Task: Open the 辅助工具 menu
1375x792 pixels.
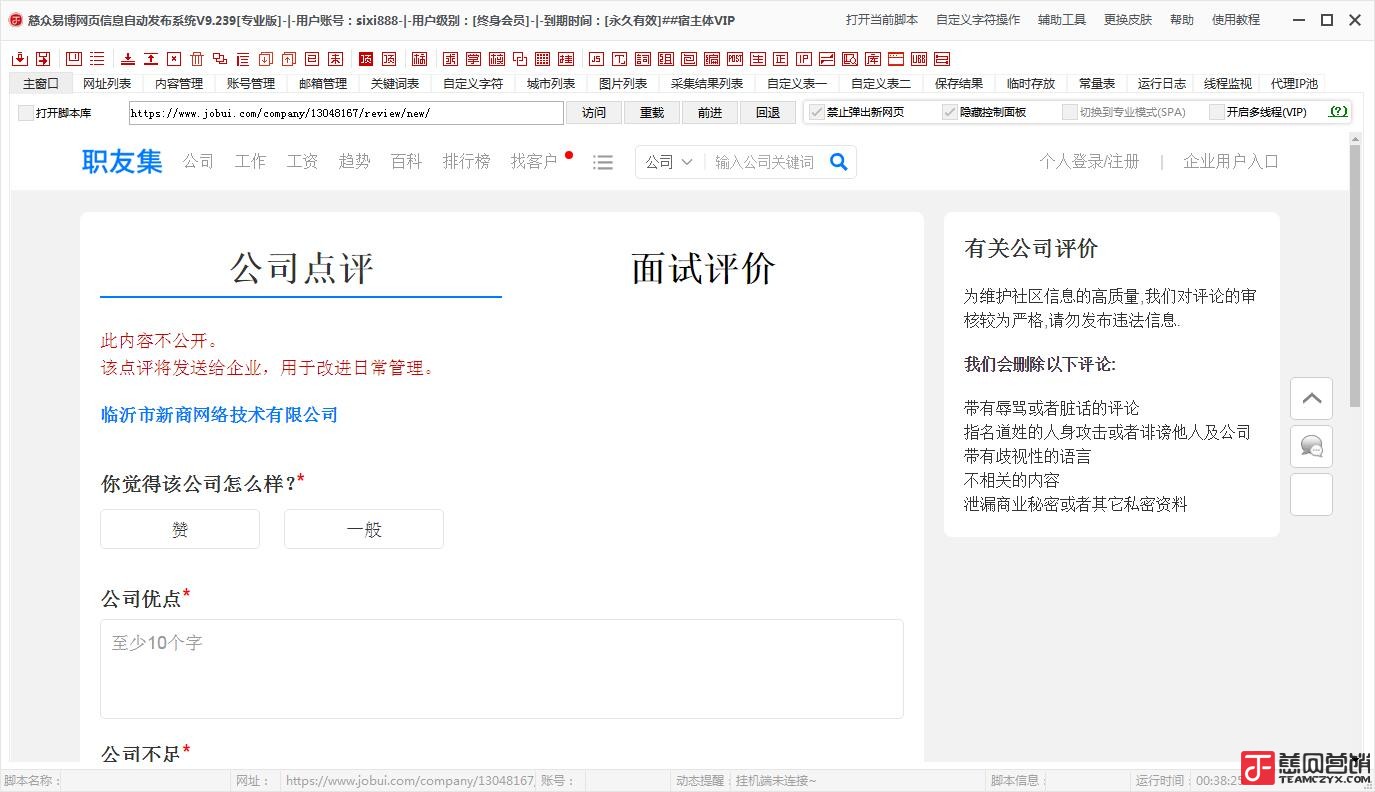Action: (x=1062, y=20)
